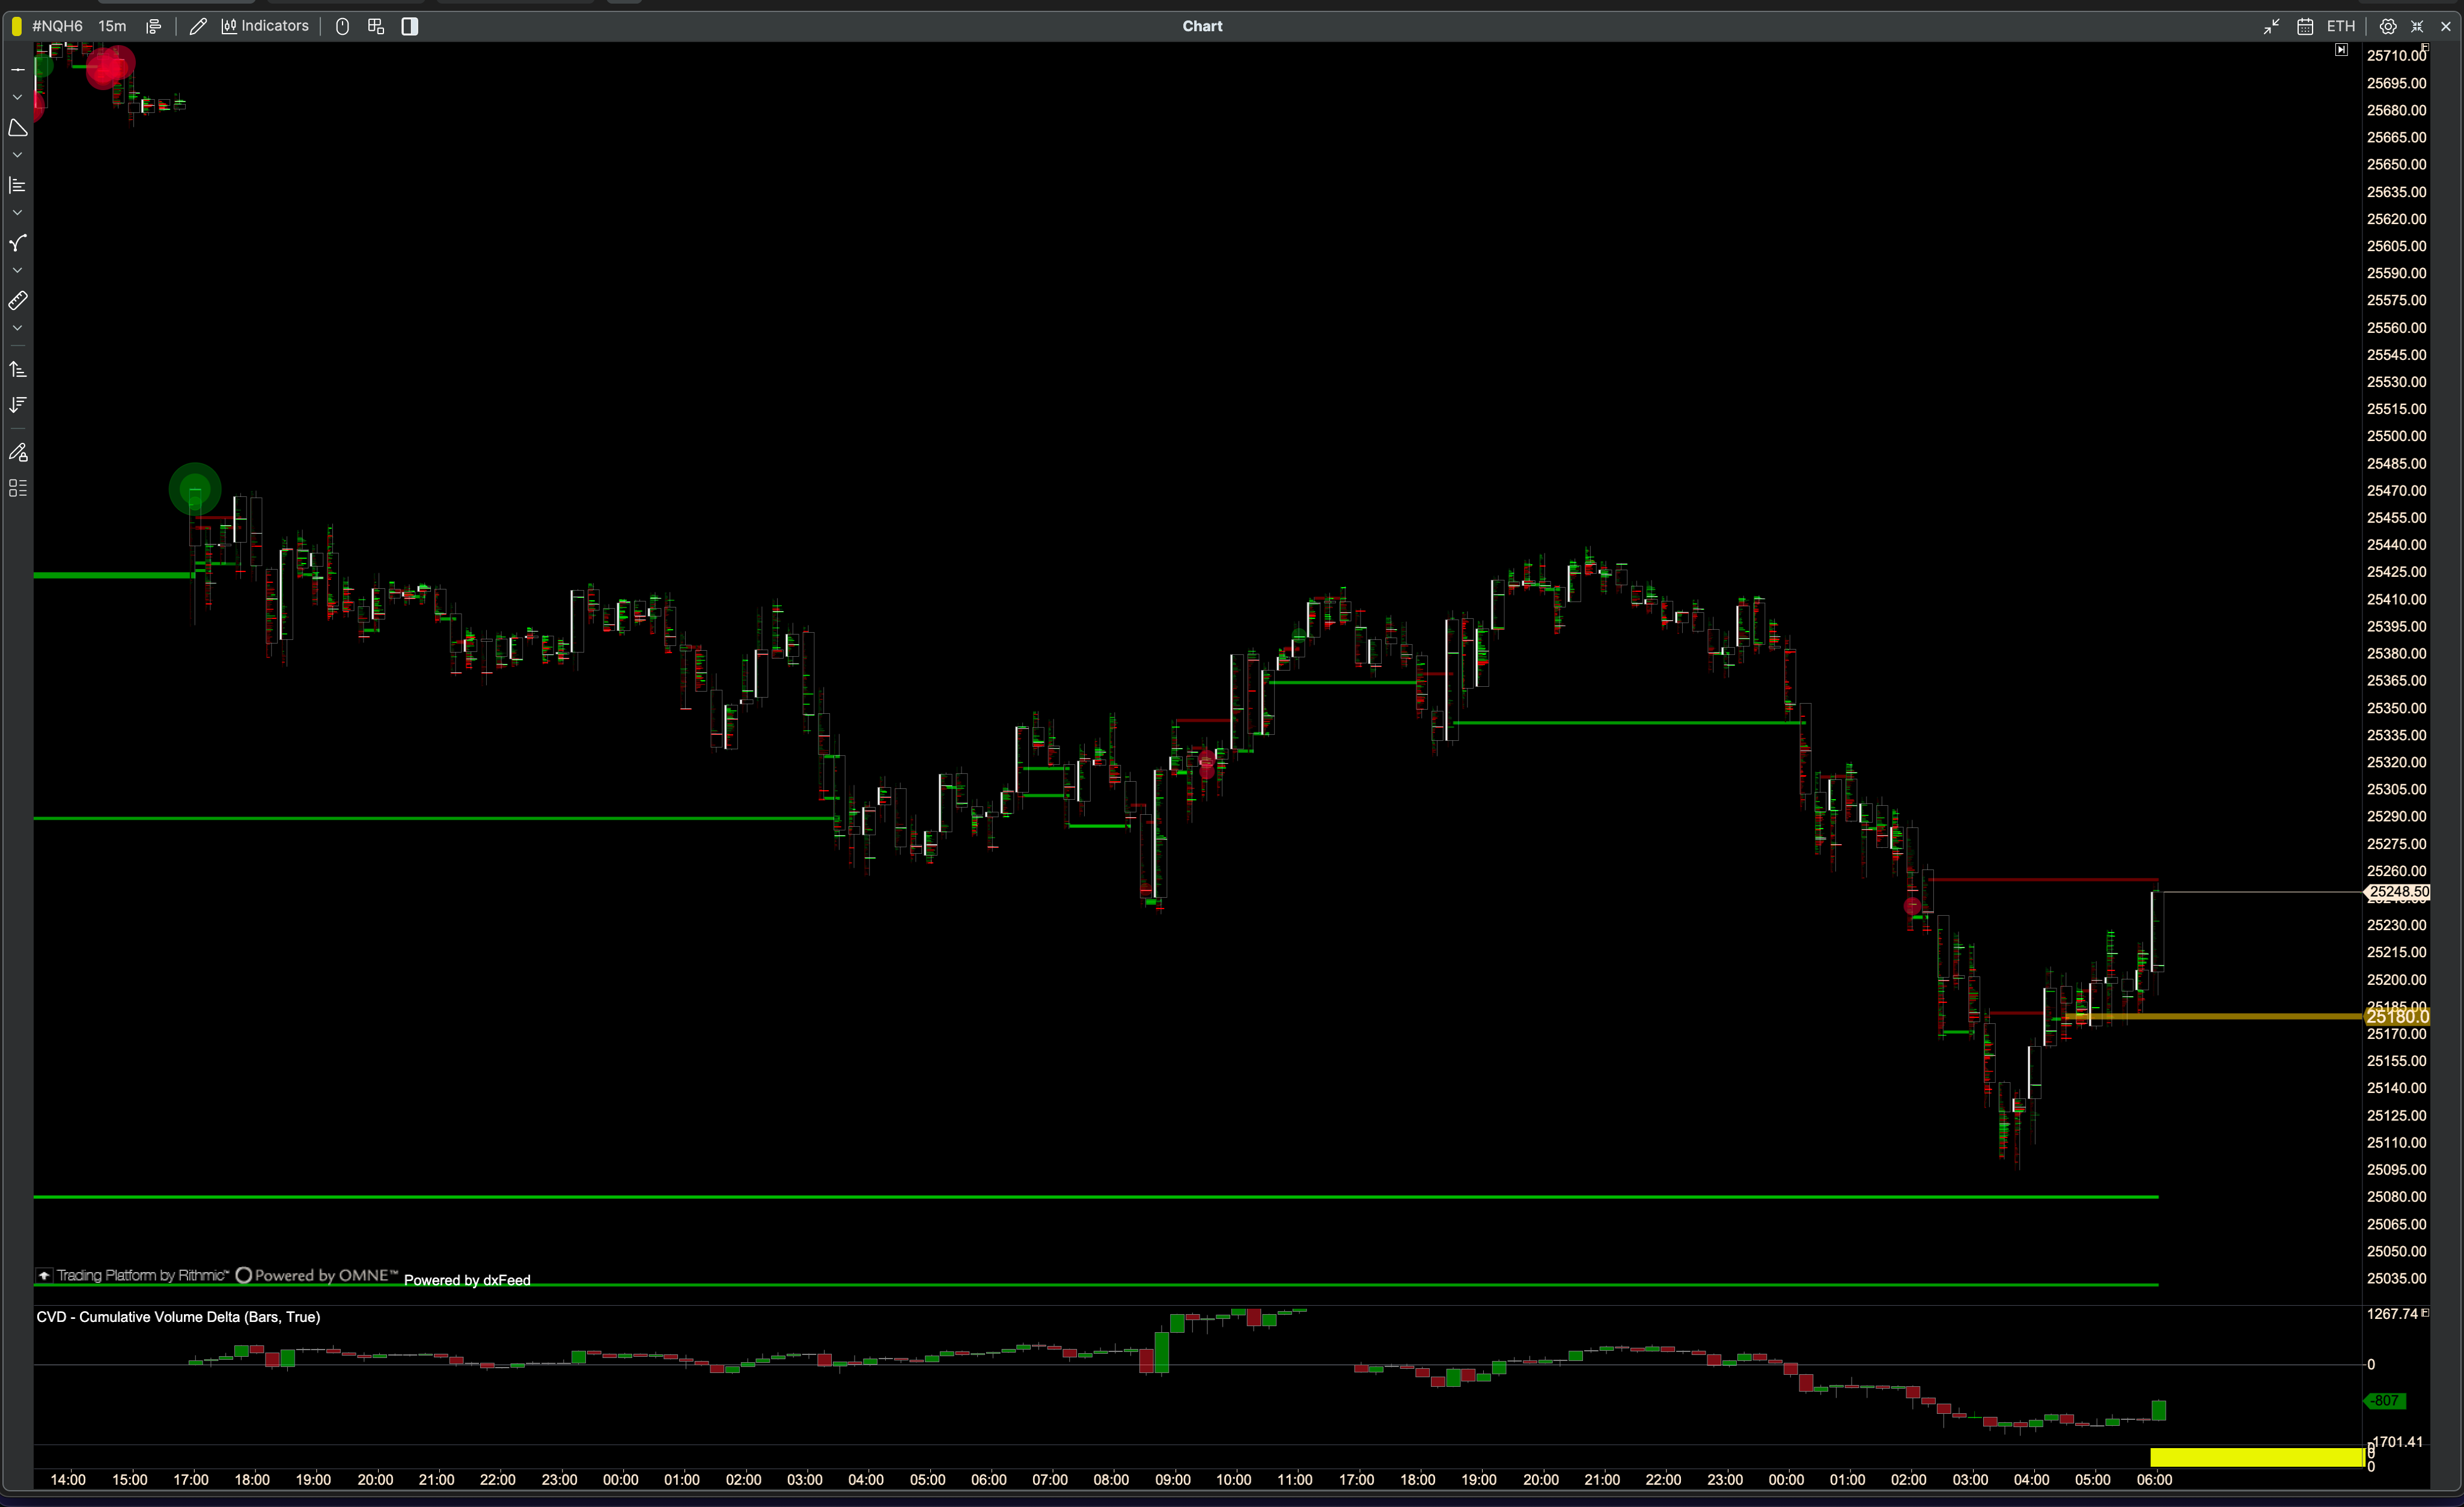2464x1507 pixels.
Task: Open the chart layout templates icon
Action: click(x=376, y=26)
